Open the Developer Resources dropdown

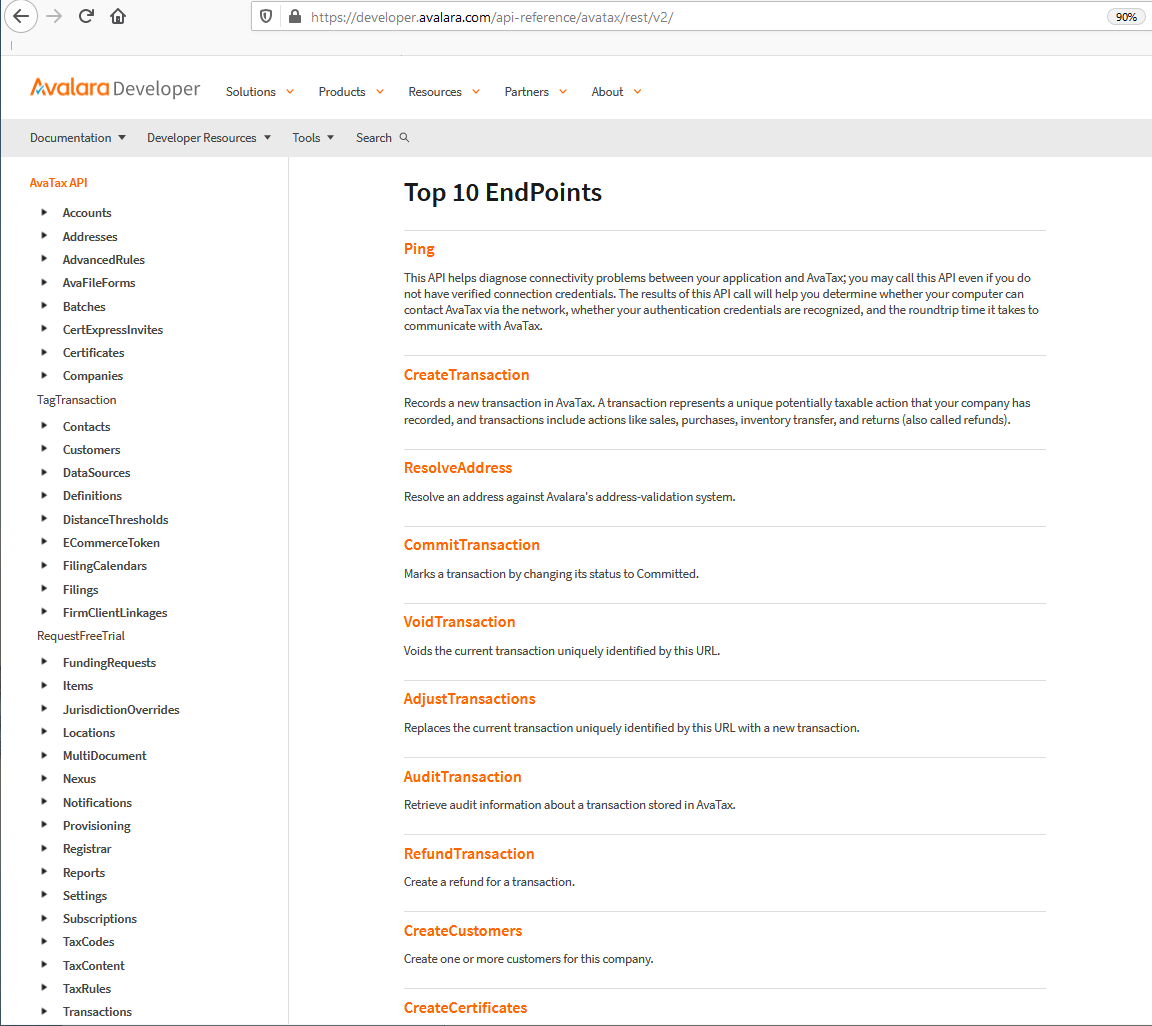[208, 138]
